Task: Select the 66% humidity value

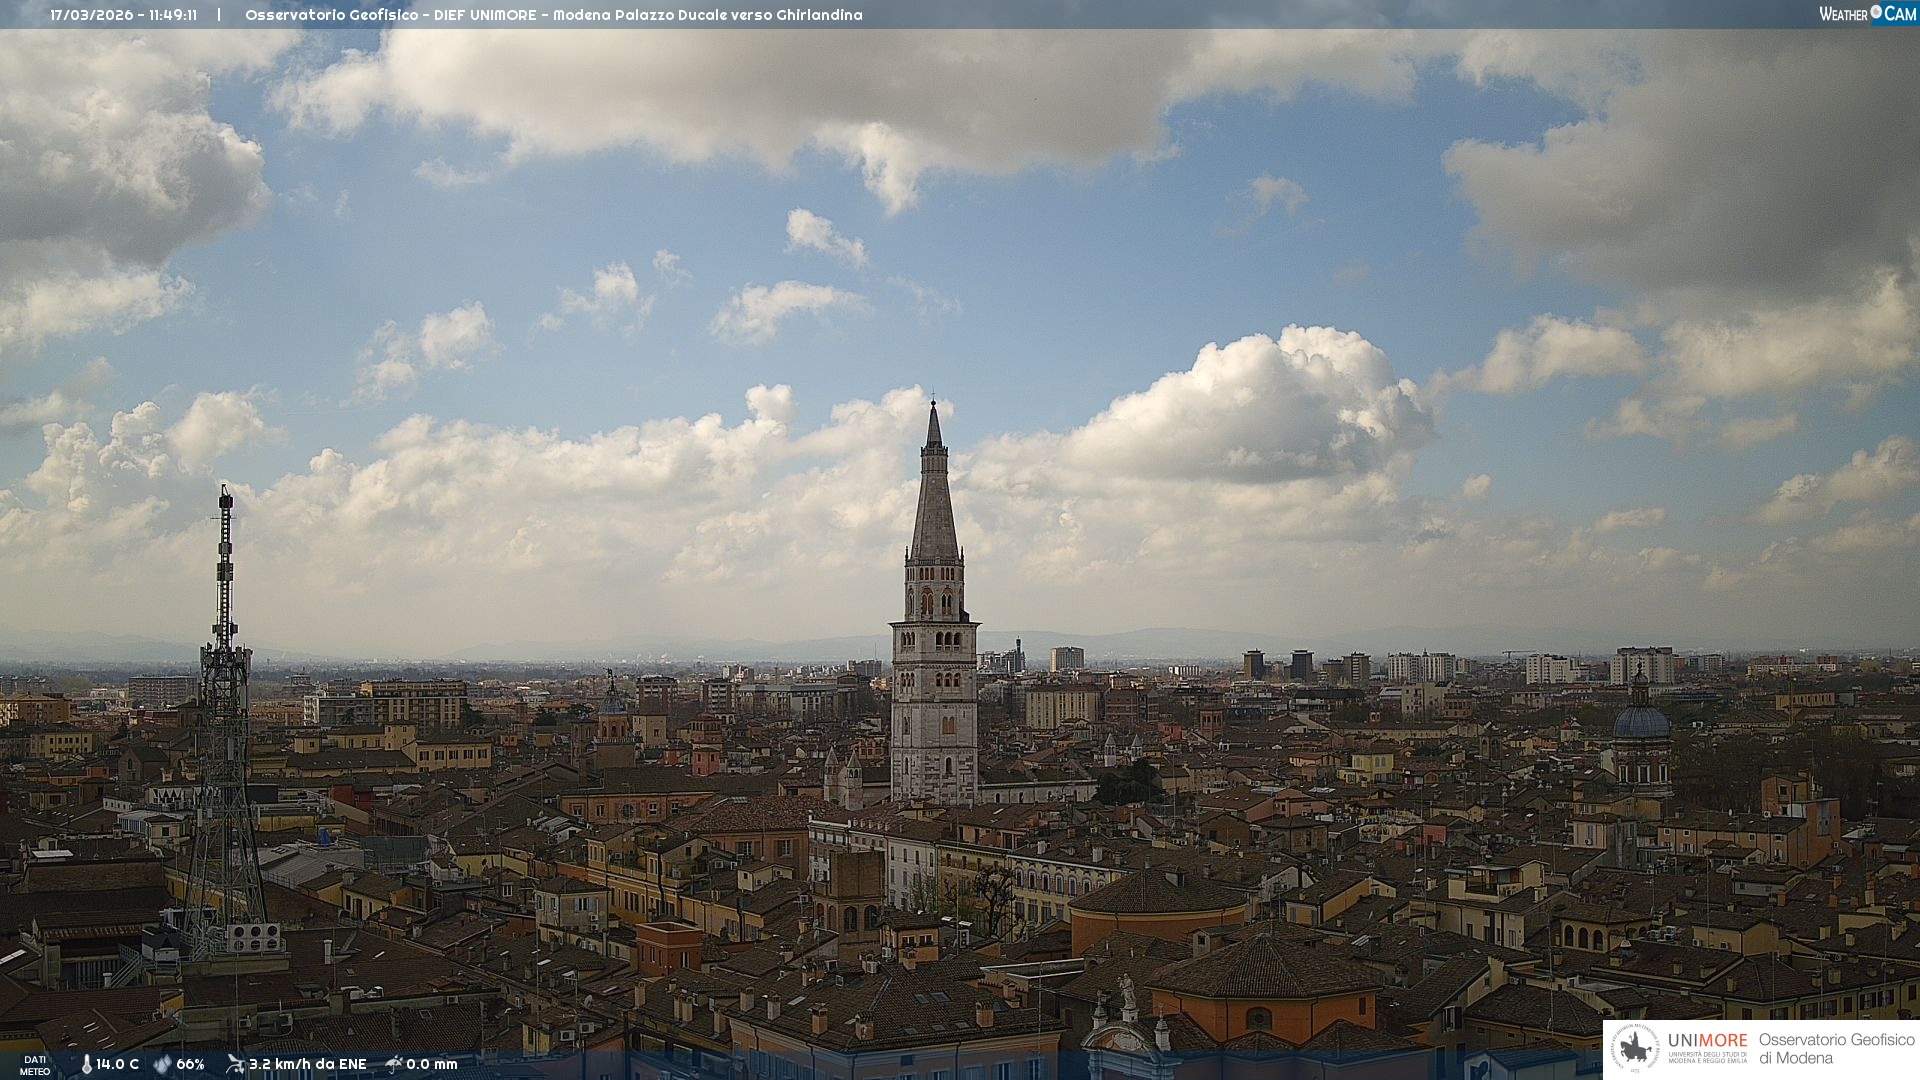Action: click(190, 1065)
